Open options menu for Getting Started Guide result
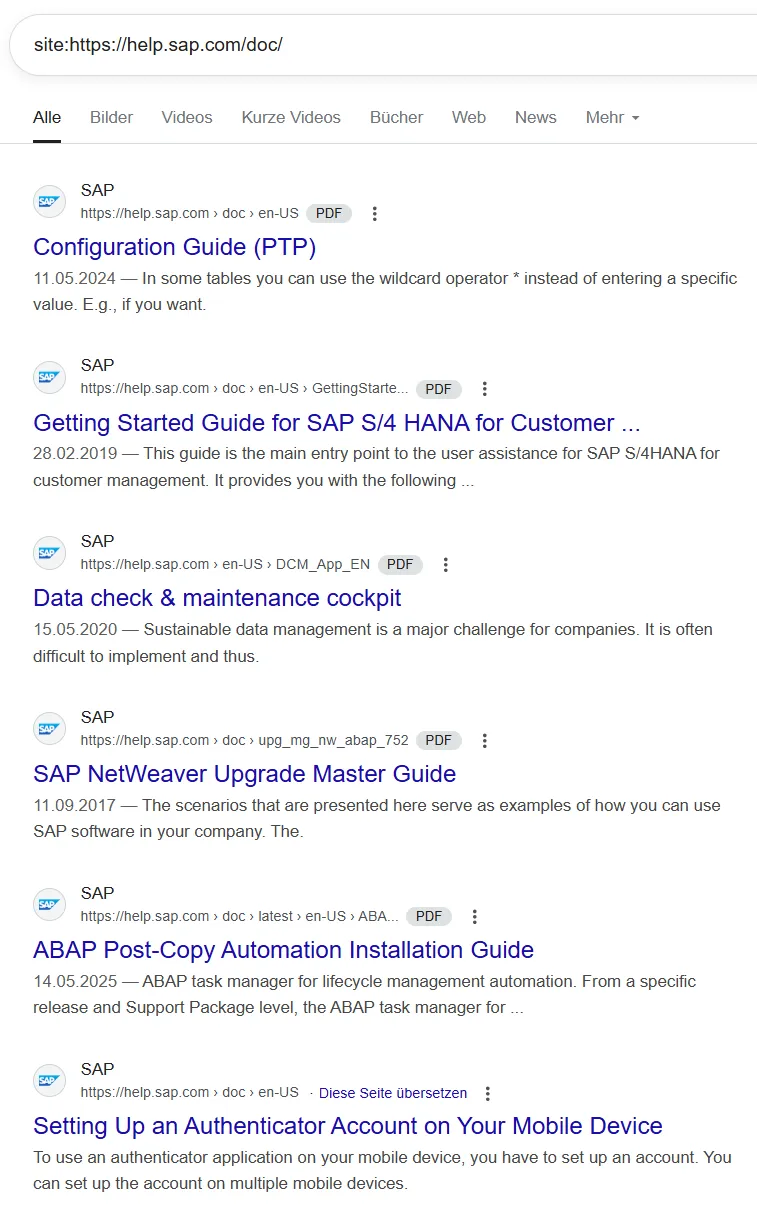Viewport: 757px width, 1213px height. tap(484, 389)
